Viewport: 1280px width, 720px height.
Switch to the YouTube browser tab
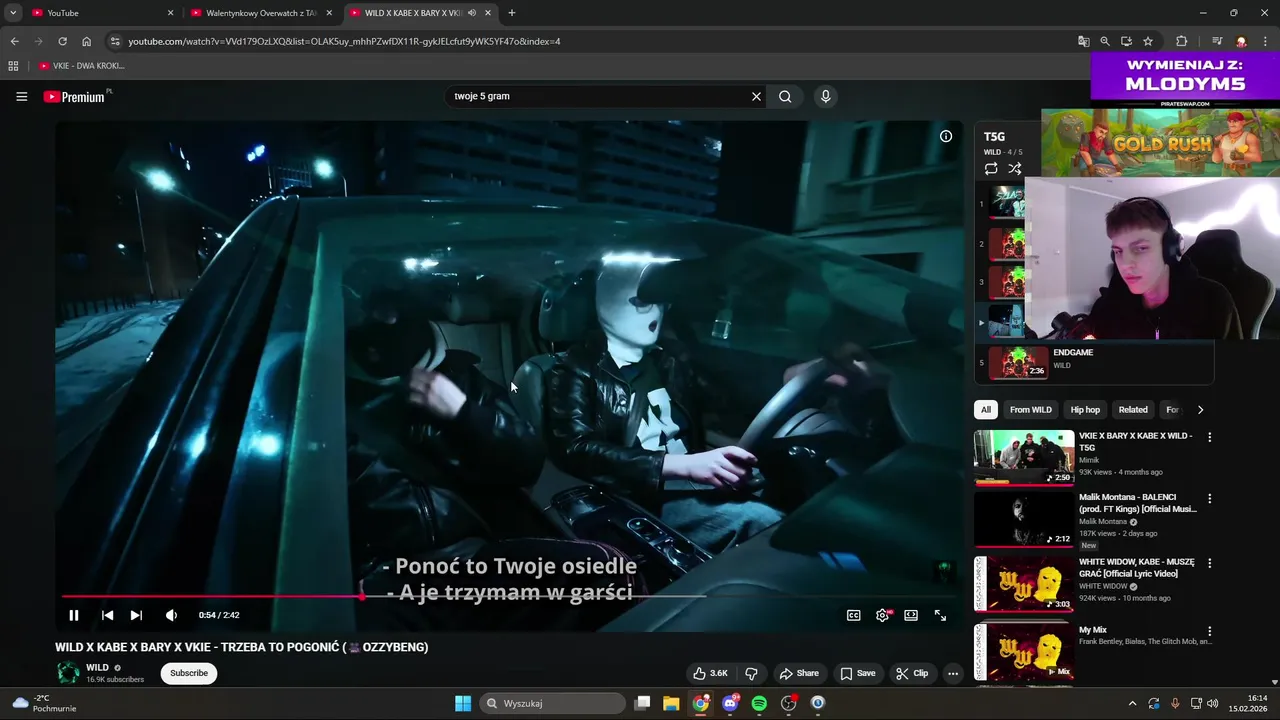[x=100, y=13]
